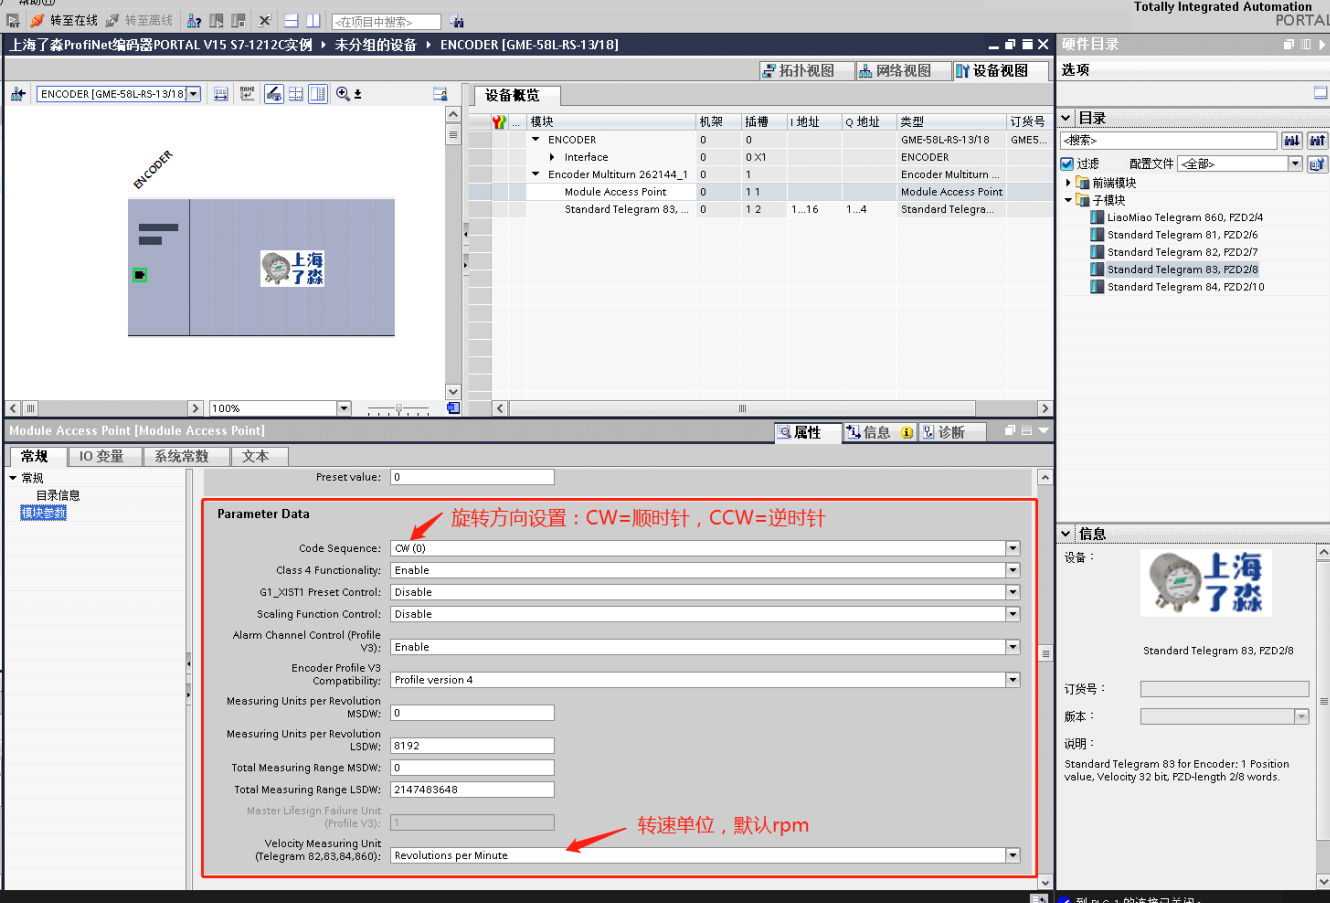
Task: Select Catalog information (目录信息) tree item
Action: pos(58,495)
